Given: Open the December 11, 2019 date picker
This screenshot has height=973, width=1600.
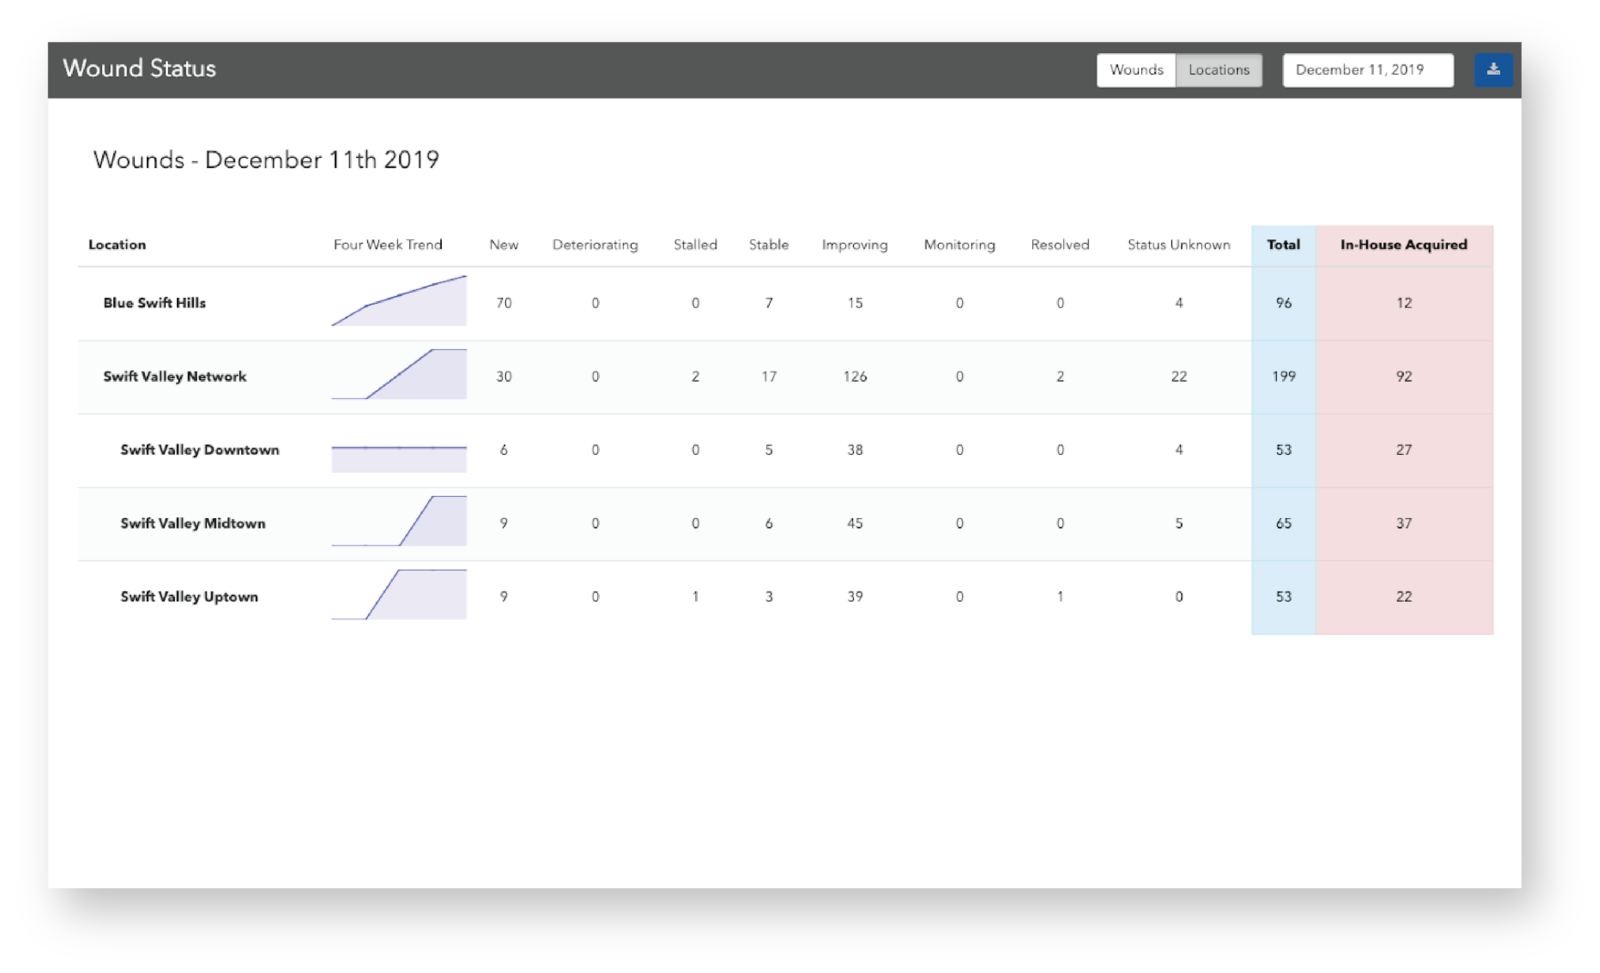Looking at the screenshot, I should [x=1367, y=70].
